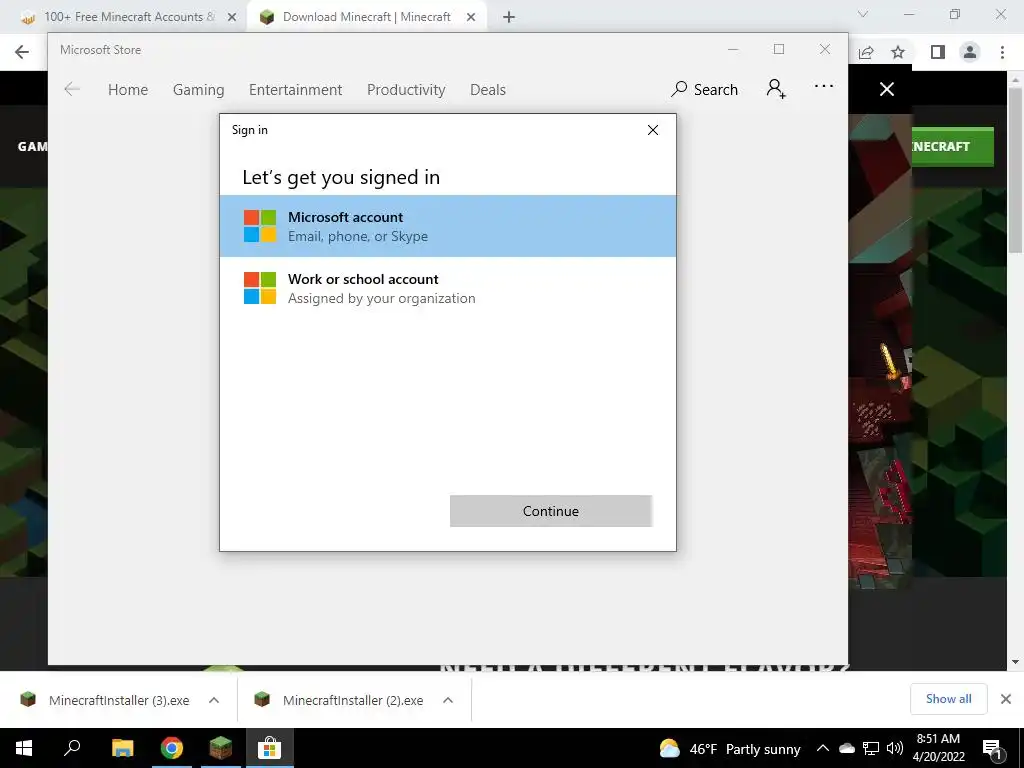Click the add account person icon
The height and width of the screenshot is (768, 1024).
[776, 89]
